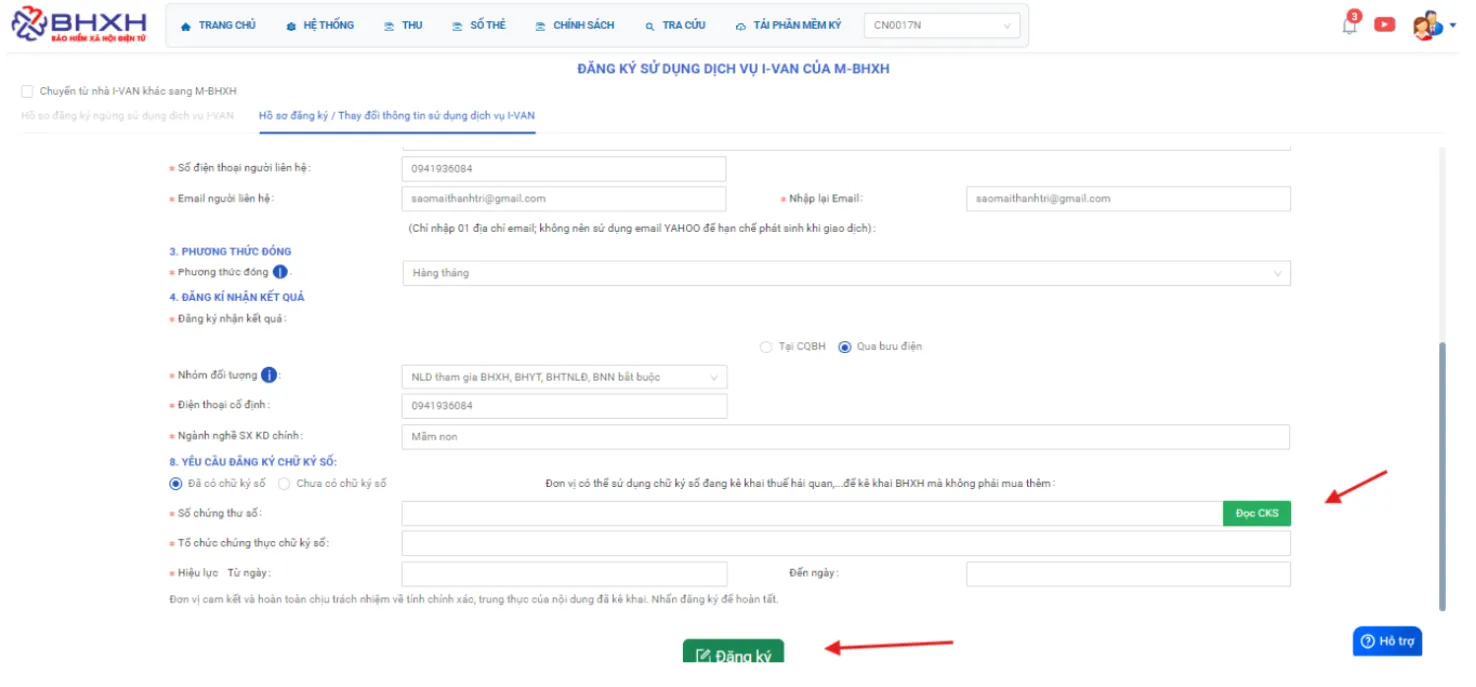Select Đã có chữ ký số radio
Screen dimensions: 1476x687
[176, 483]
